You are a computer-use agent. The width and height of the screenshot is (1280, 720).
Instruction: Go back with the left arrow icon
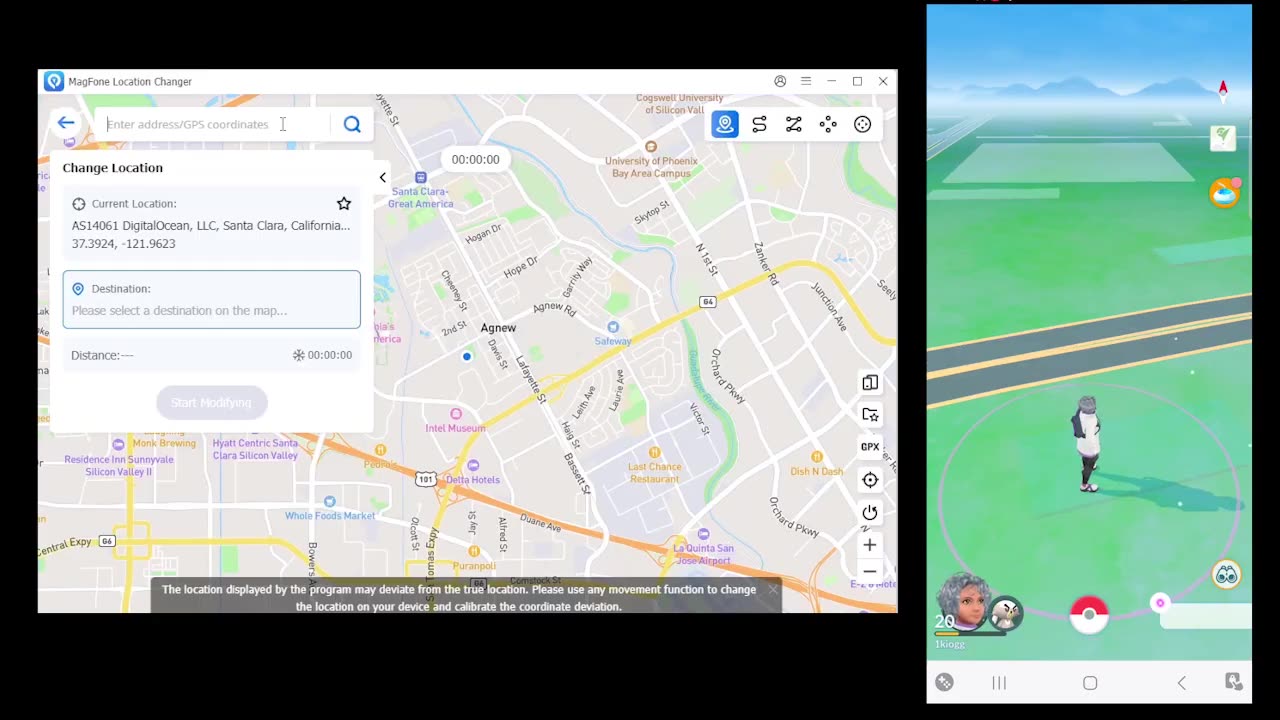[66, 123]
